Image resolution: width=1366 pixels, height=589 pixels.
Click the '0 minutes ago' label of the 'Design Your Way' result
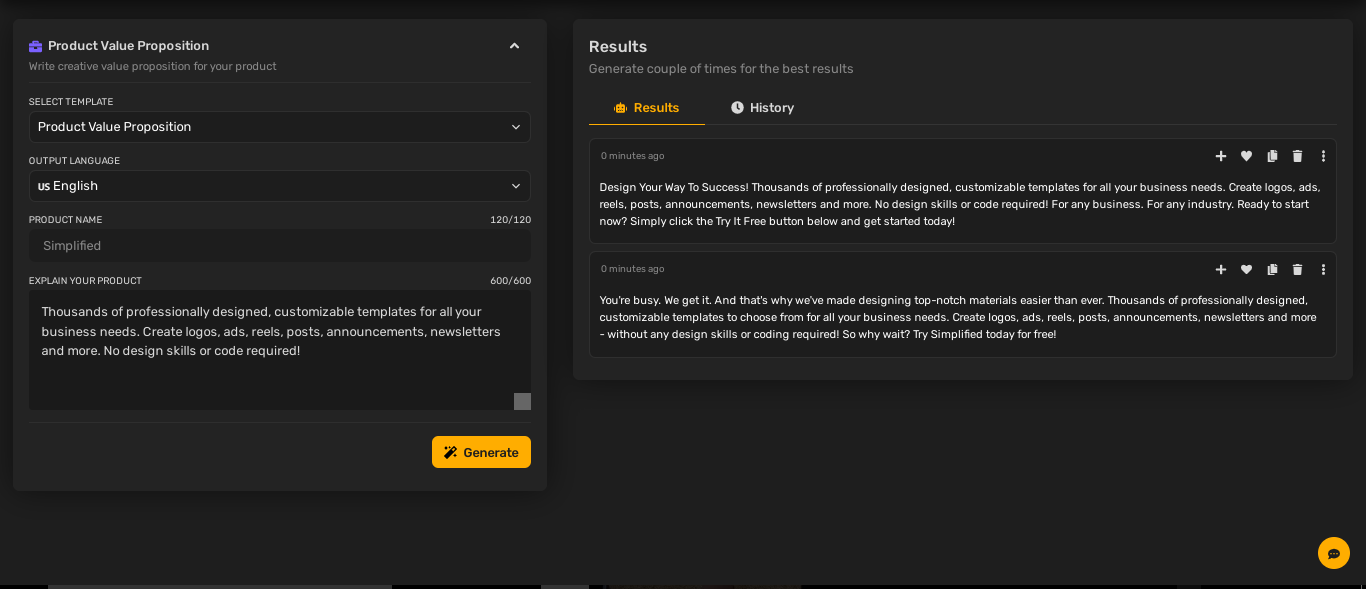point(632,156)
